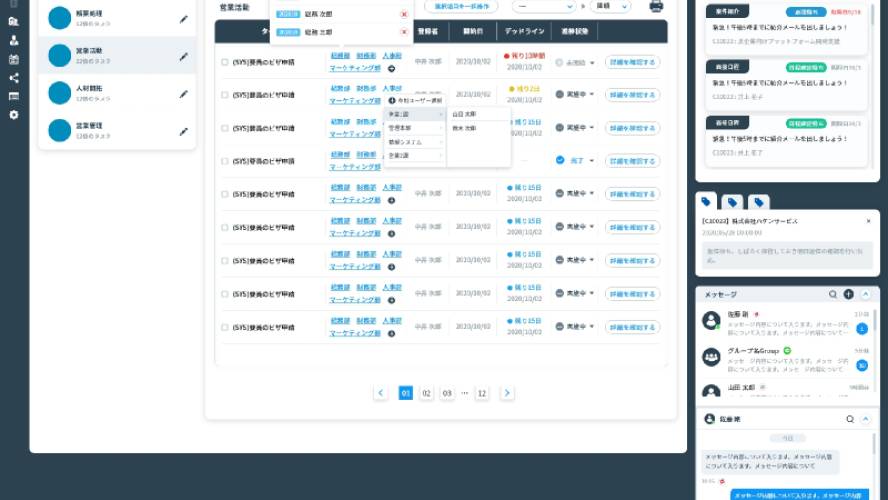Open the calendar icon in the sidebar
The height and width of the screenshot is (500, 888).
(14, 59)
